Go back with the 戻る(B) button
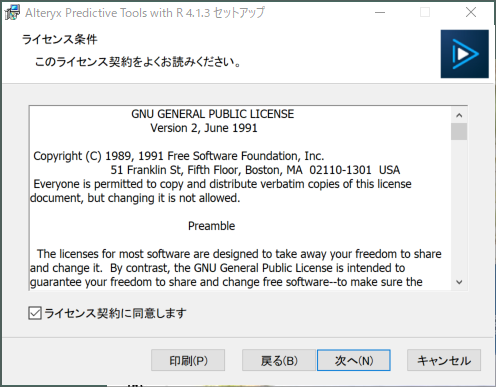This screenshot has height=387, width=496. [x=279, y=360]
